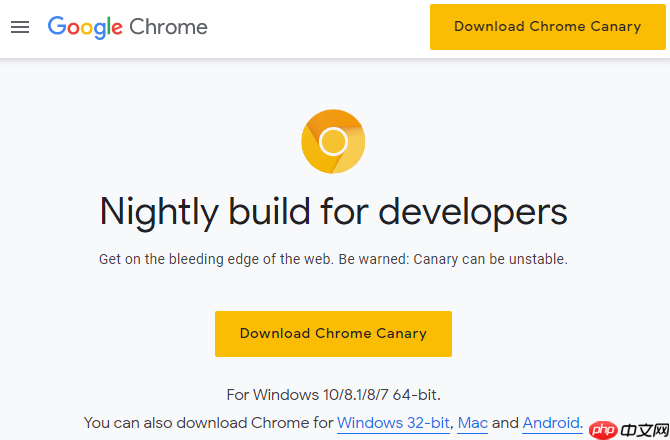Click the multicolored Google wordmark

[x=85, y=27]
